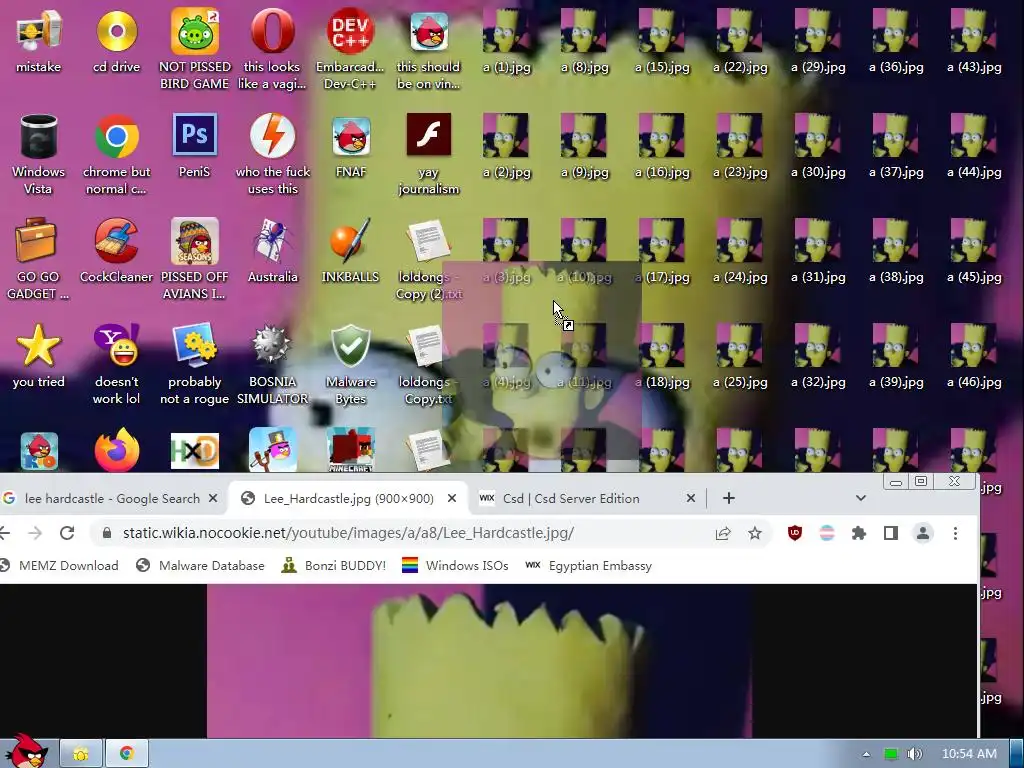Go forward in browser history

(35, 533)
